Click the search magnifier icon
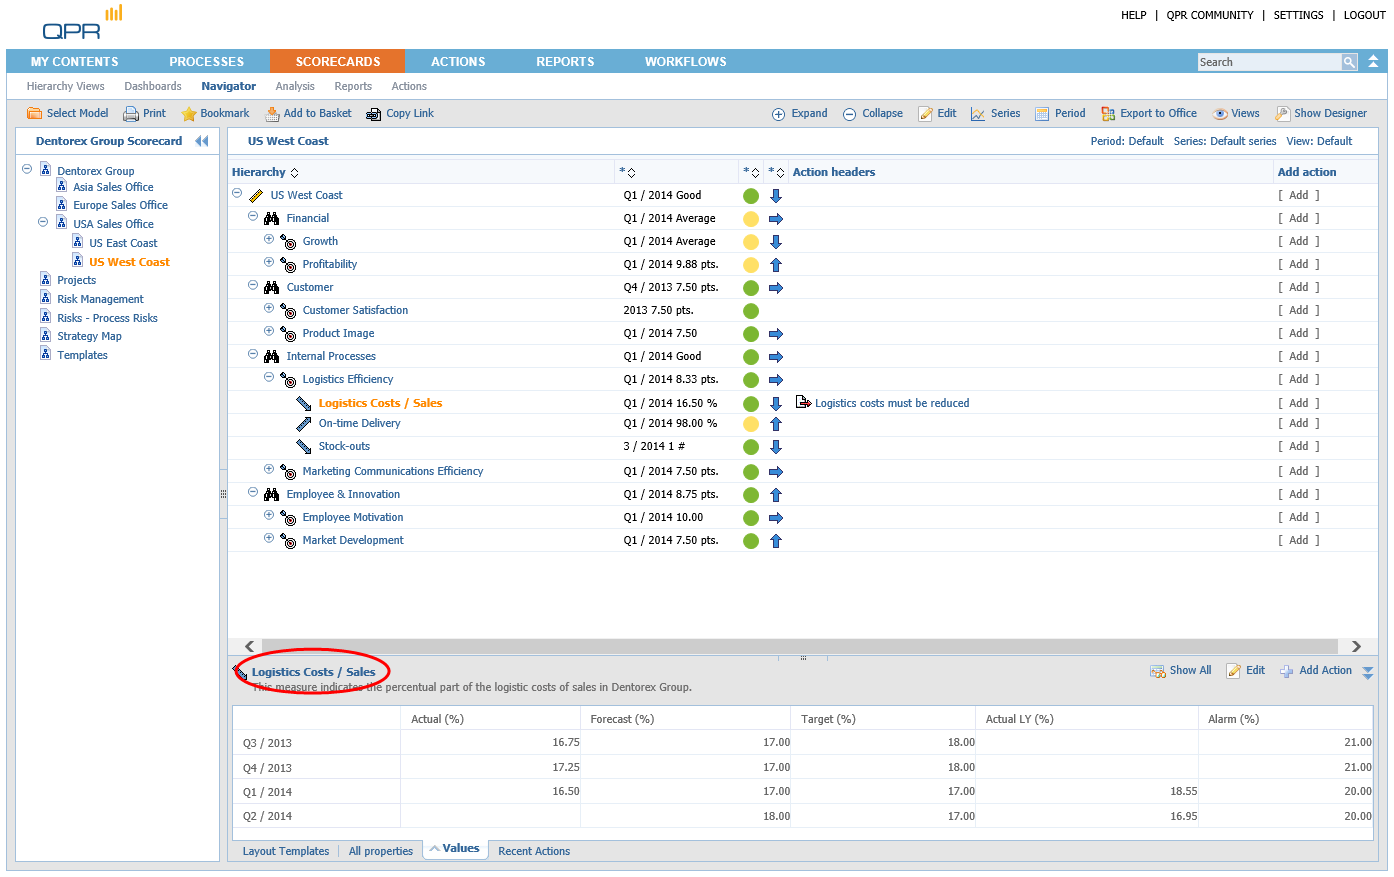The image size is (1394, 877). tap(1349, 62)
